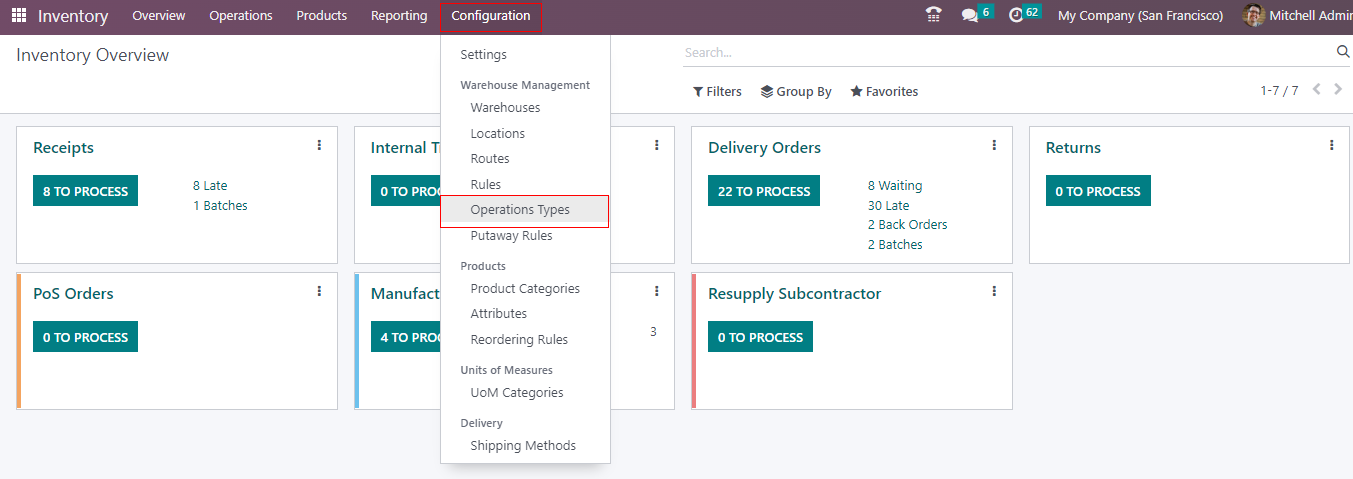Screen dimensions: 1353x479
Task: Open the 2 Back Orders link
Action: point(907,225)
